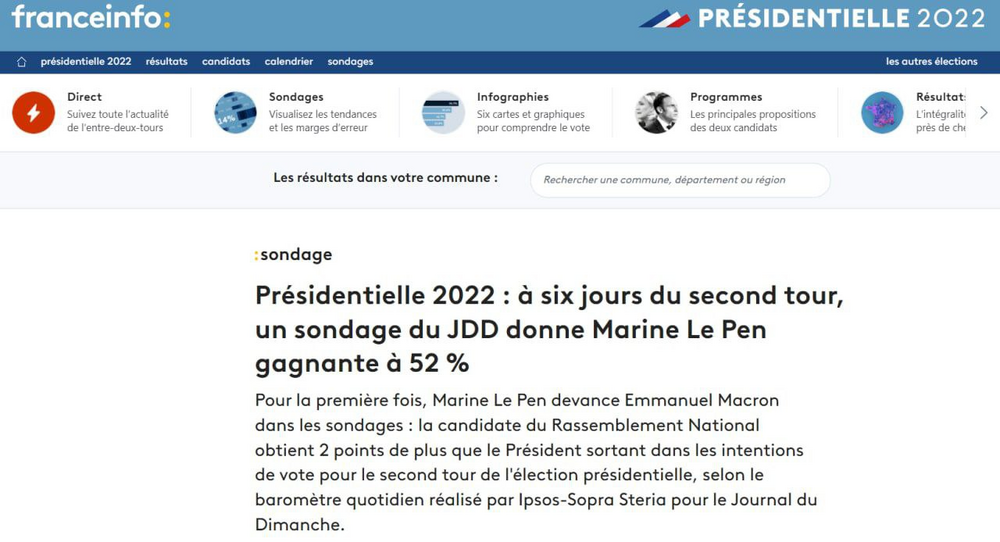The image size is (1000, 542).
Task: Click the franceinfo logo
Action: coord(91,18)
